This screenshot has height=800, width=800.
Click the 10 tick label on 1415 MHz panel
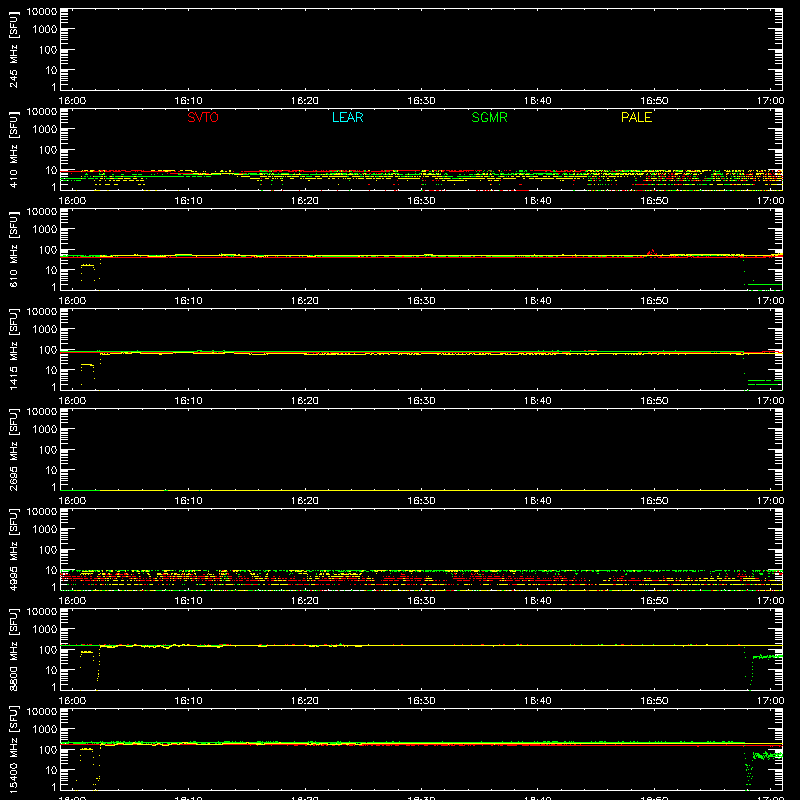(x=51, y=370)
